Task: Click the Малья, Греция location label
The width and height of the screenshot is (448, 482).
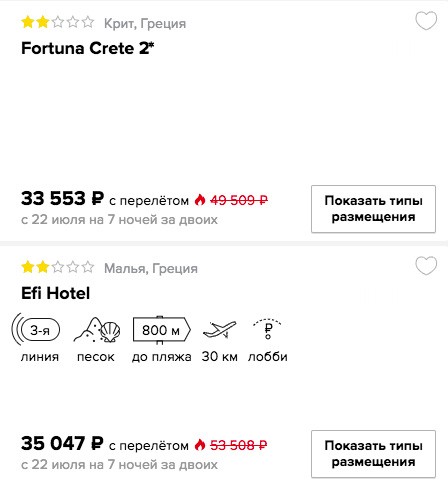Action: [151, 268]
